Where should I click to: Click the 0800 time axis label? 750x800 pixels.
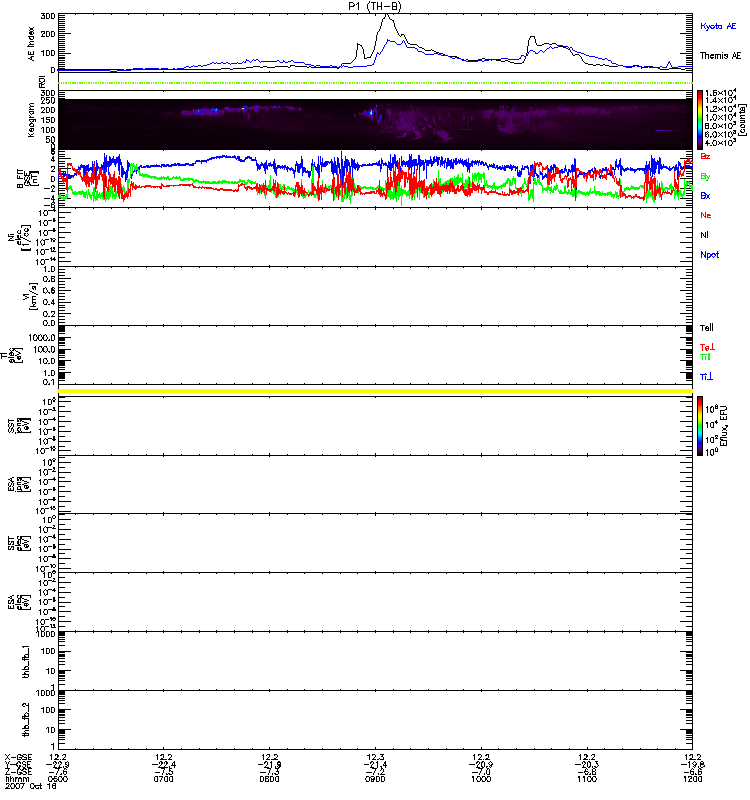[269, 779]
